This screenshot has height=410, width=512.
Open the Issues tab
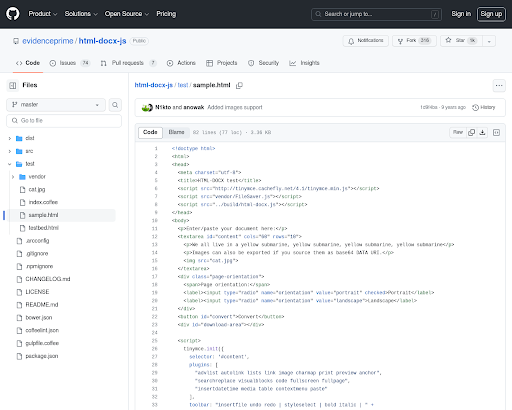coord(70,63)
